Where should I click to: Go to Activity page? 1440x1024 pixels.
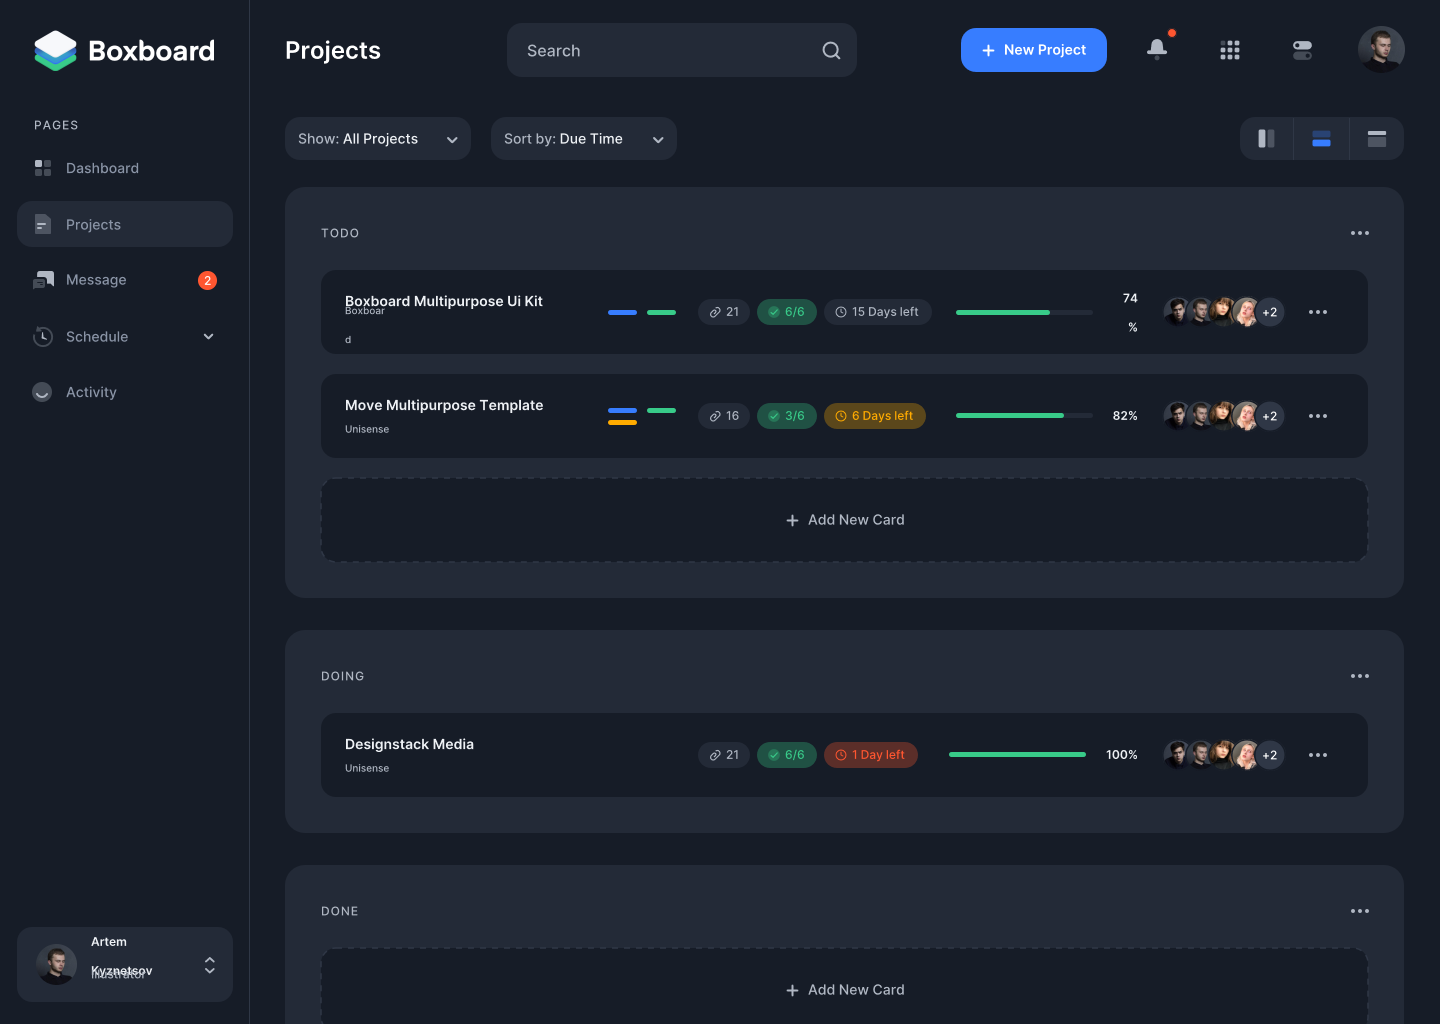point(125,392)
